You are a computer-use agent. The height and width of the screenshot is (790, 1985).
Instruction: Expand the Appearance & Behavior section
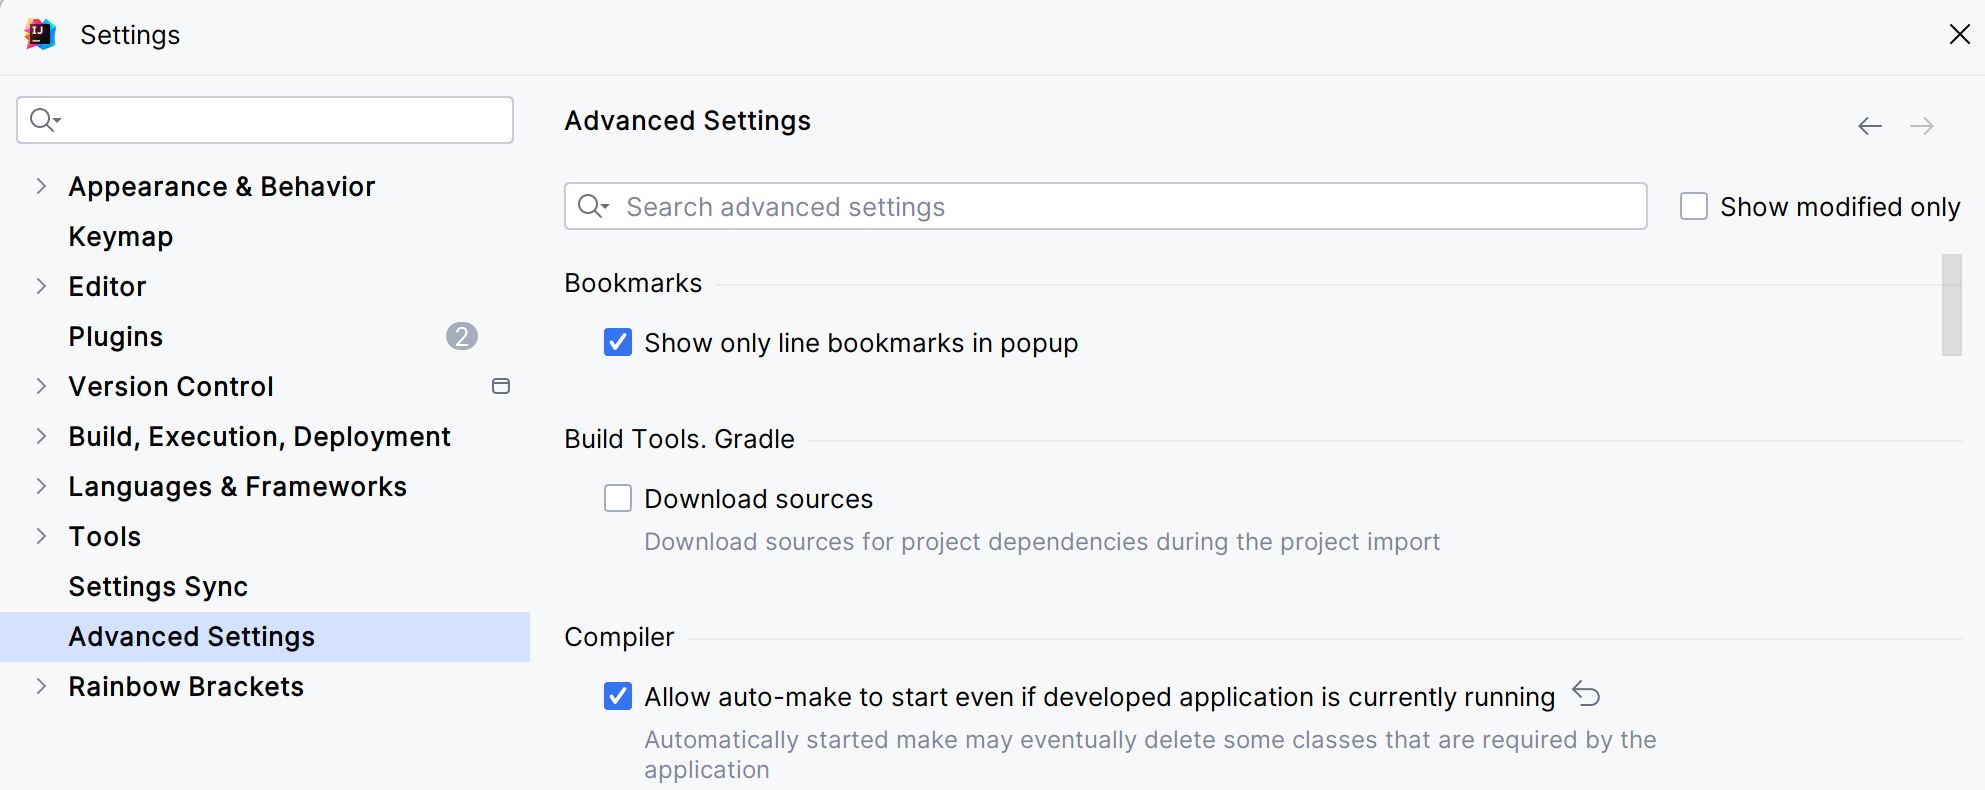point(41,186)
